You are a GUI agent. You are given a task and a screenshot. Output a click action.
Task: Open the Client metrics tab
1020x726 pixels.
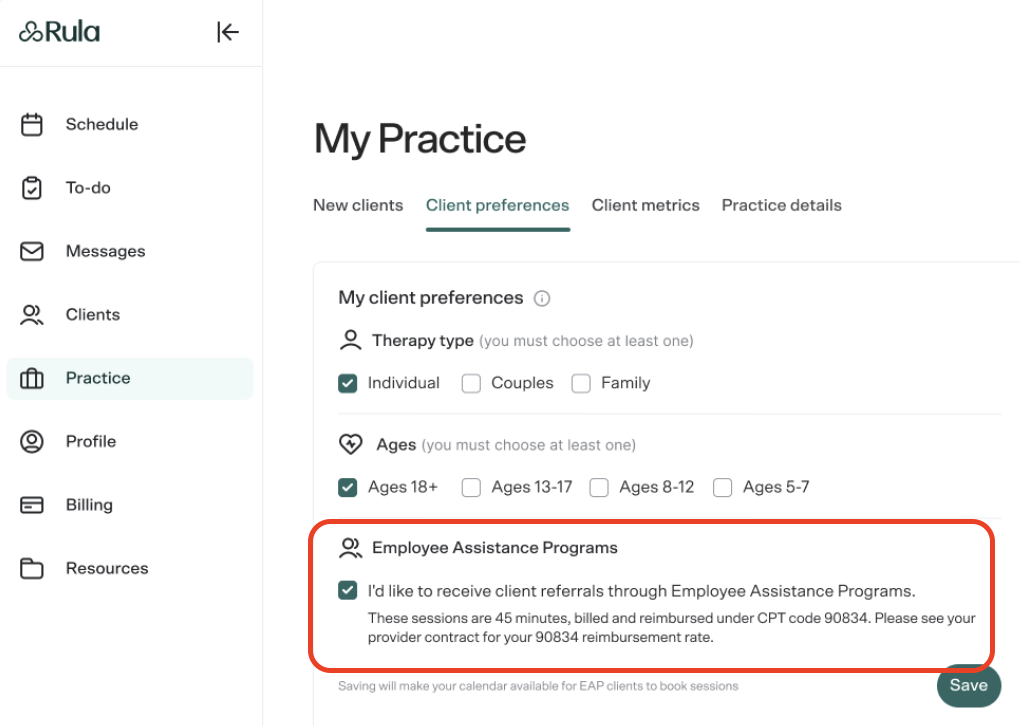coord(645,206)
